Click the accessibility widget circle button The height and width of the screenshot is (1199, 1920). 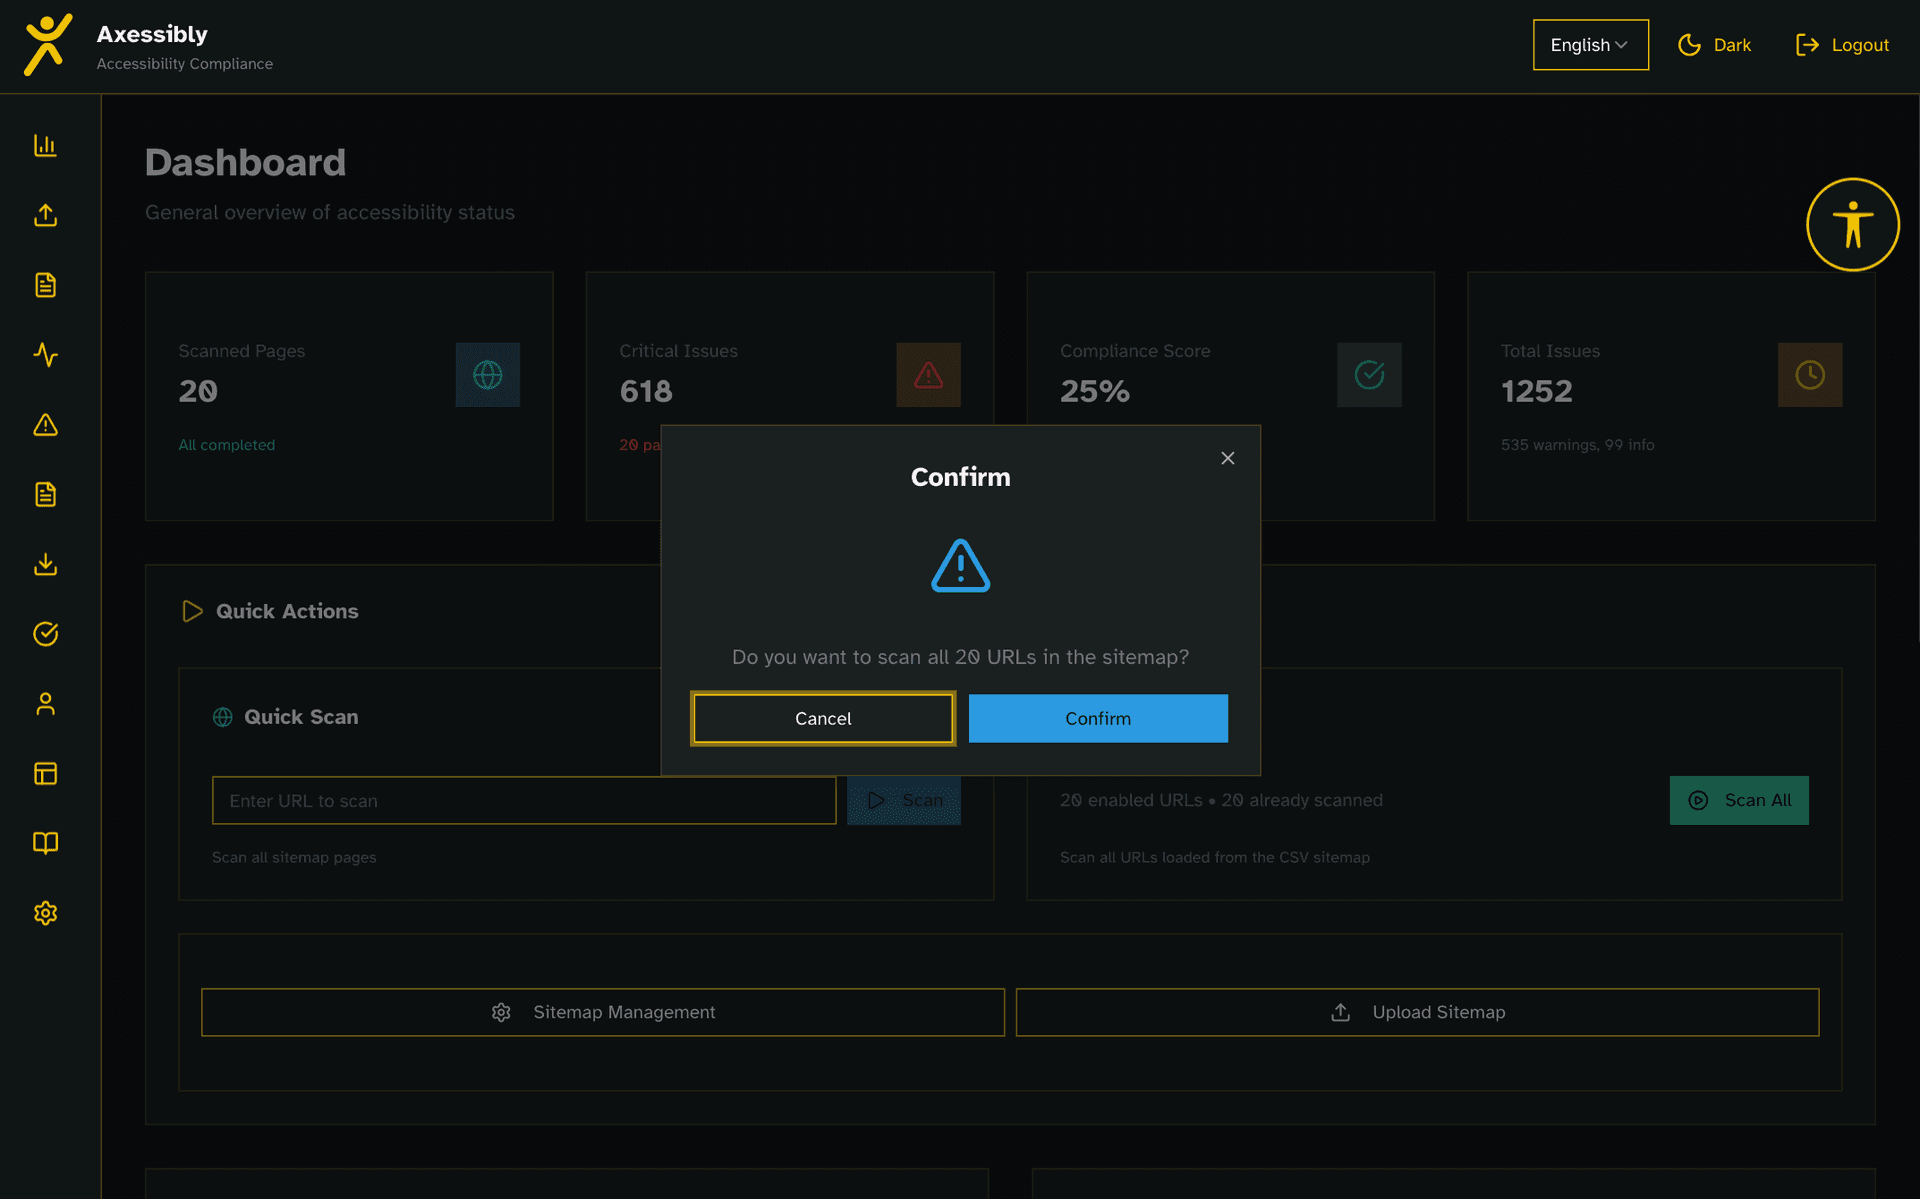1852,224
